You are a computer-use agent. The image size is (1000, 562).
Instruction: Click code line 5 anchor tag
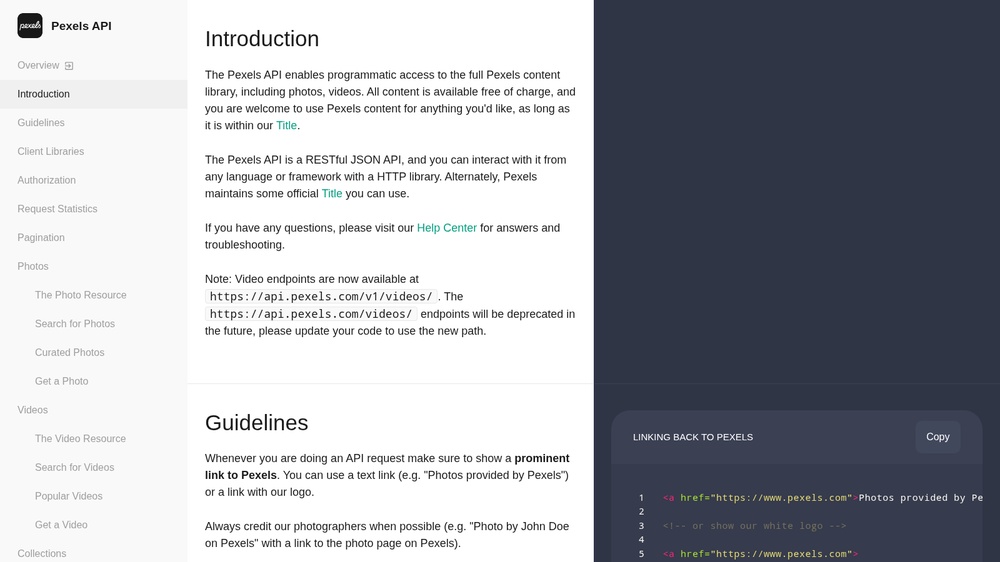(x=761, y=554)
